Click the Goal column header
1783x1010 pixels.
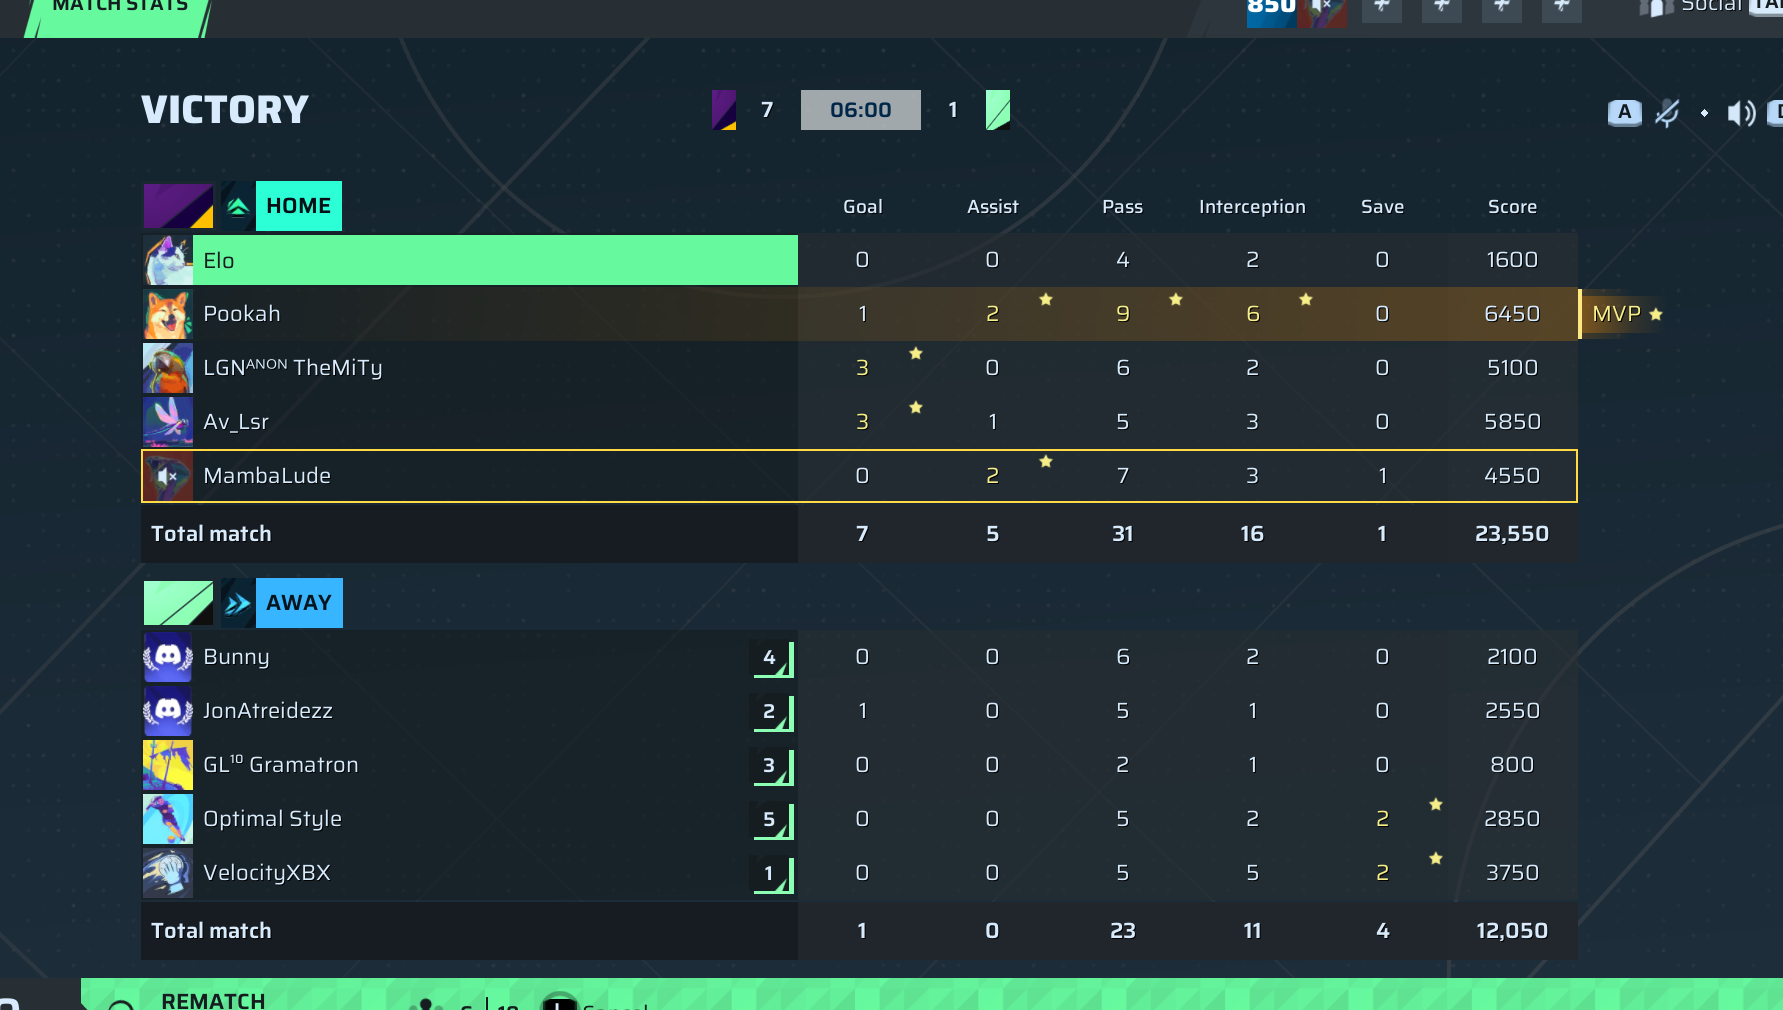pyautogui.click(x=863, y=207)
